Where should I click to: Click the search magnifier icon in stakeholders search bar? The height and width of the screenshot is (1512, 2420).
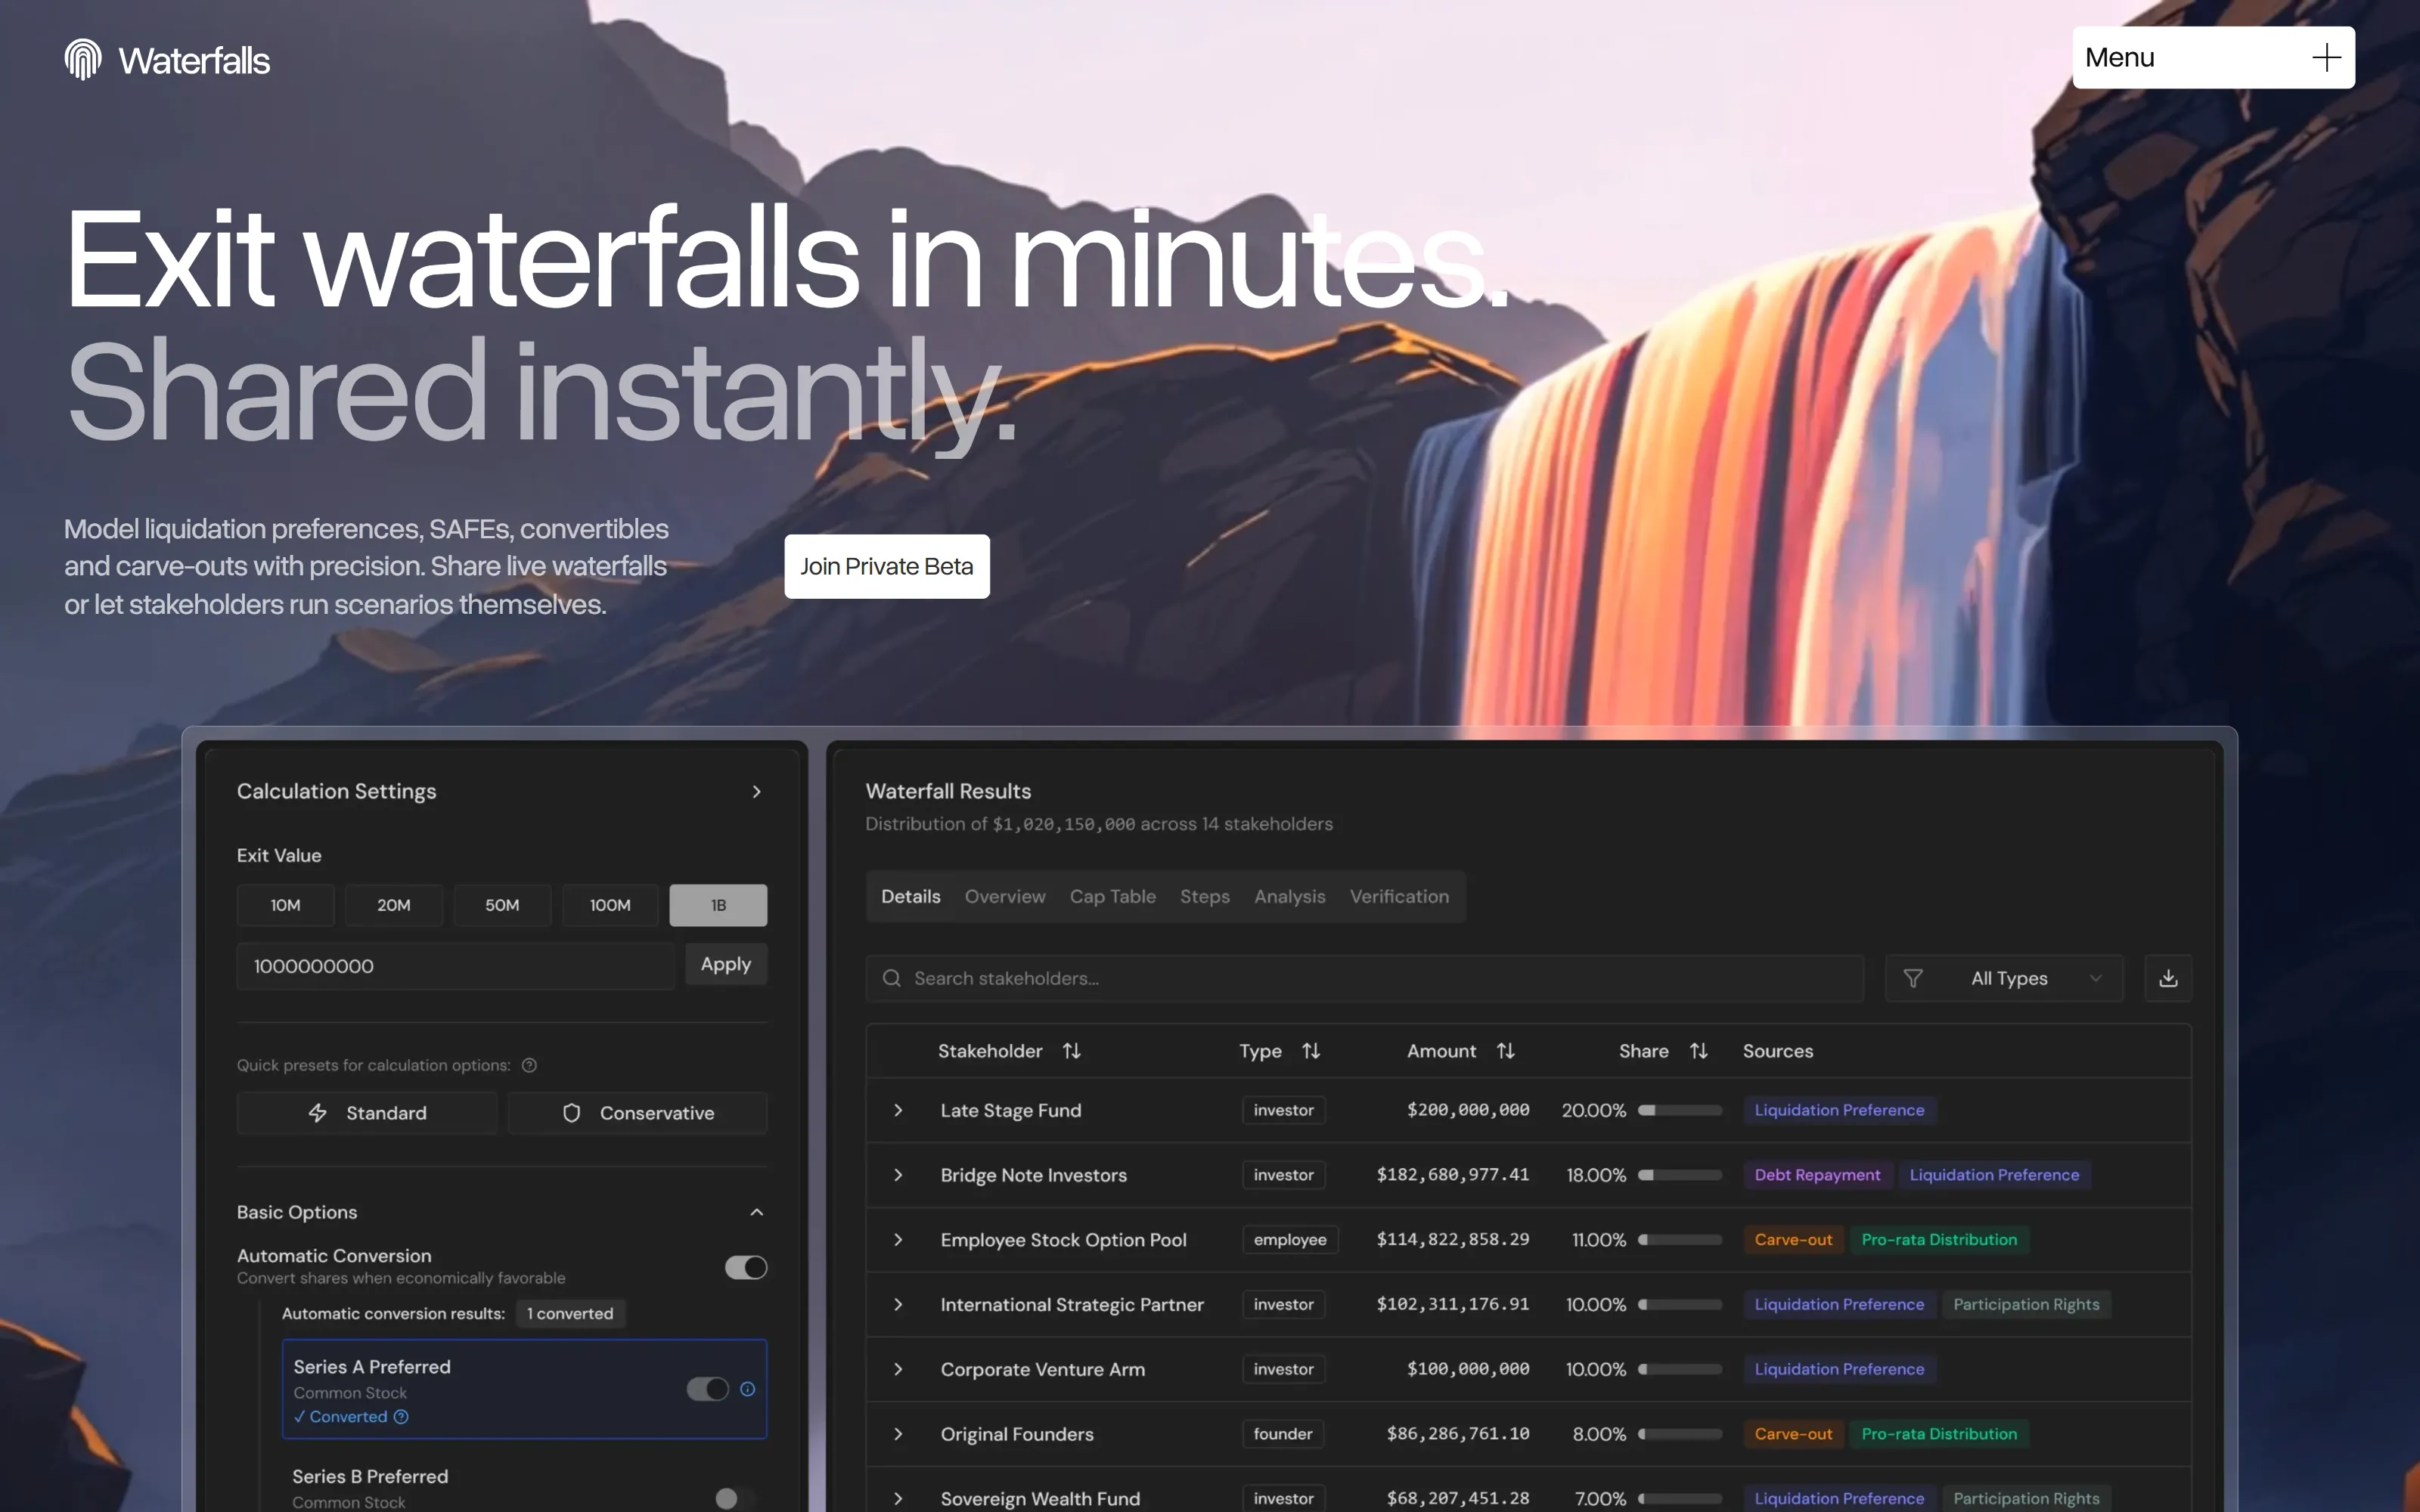tap(891, 978)
